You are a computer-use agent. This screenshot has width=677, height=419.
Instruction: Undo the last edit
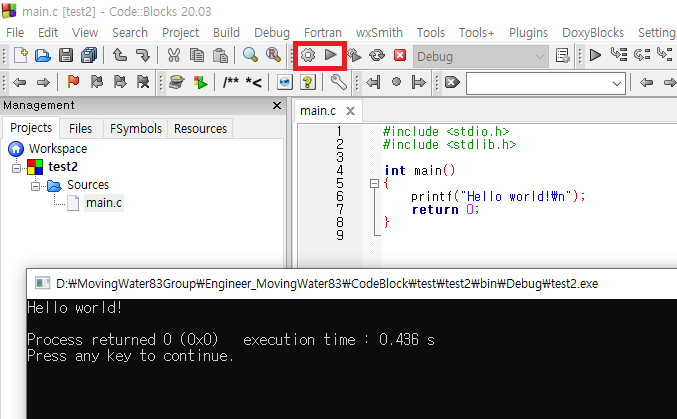pos(120,55)
